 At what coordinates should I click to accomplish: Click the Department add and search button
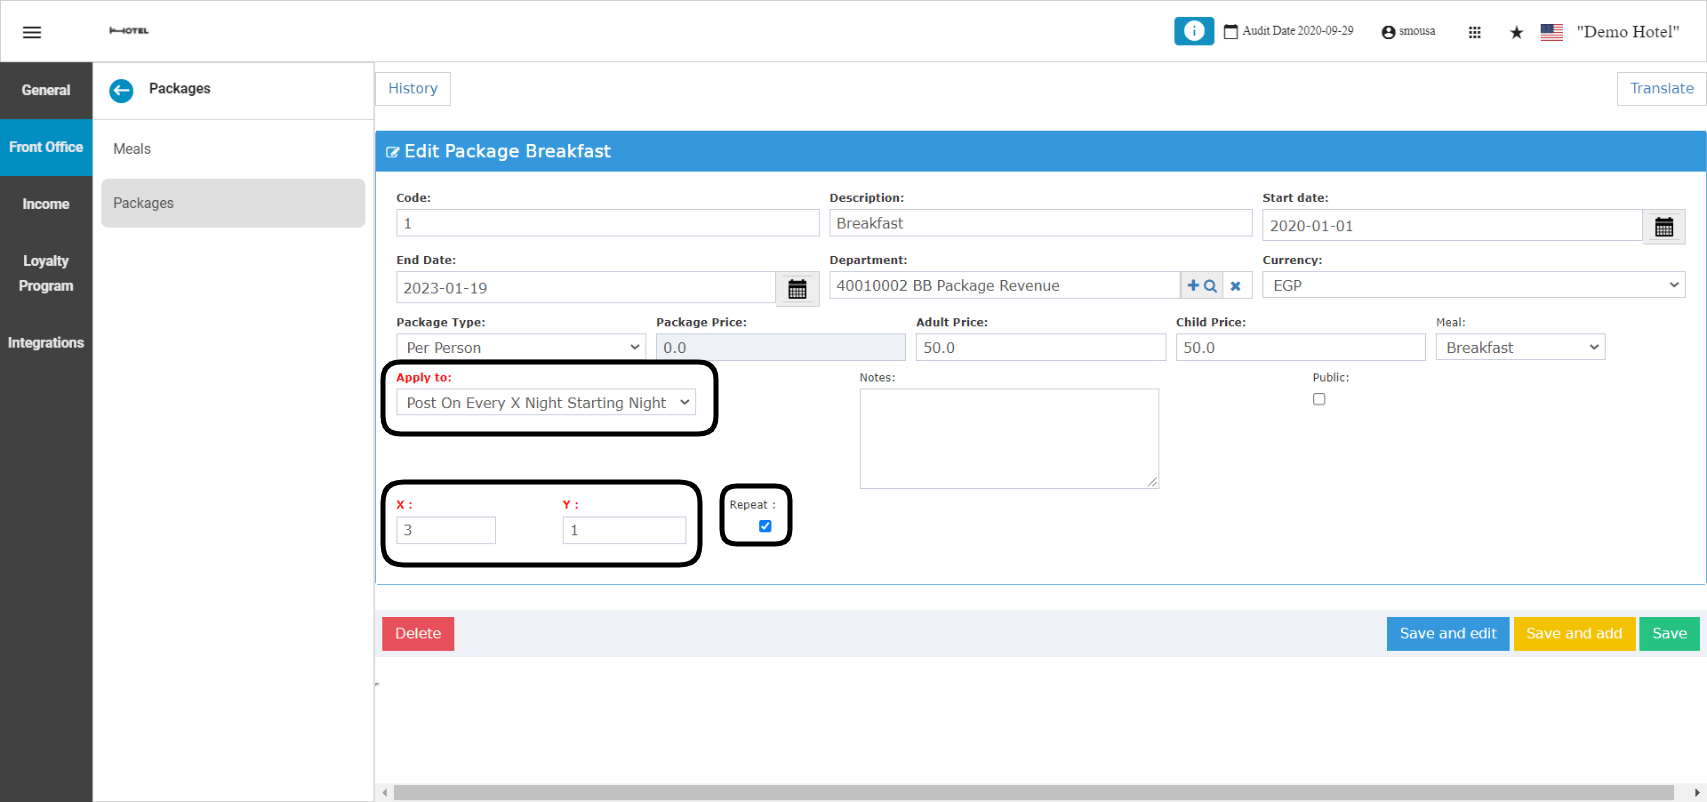(1201, 286)
